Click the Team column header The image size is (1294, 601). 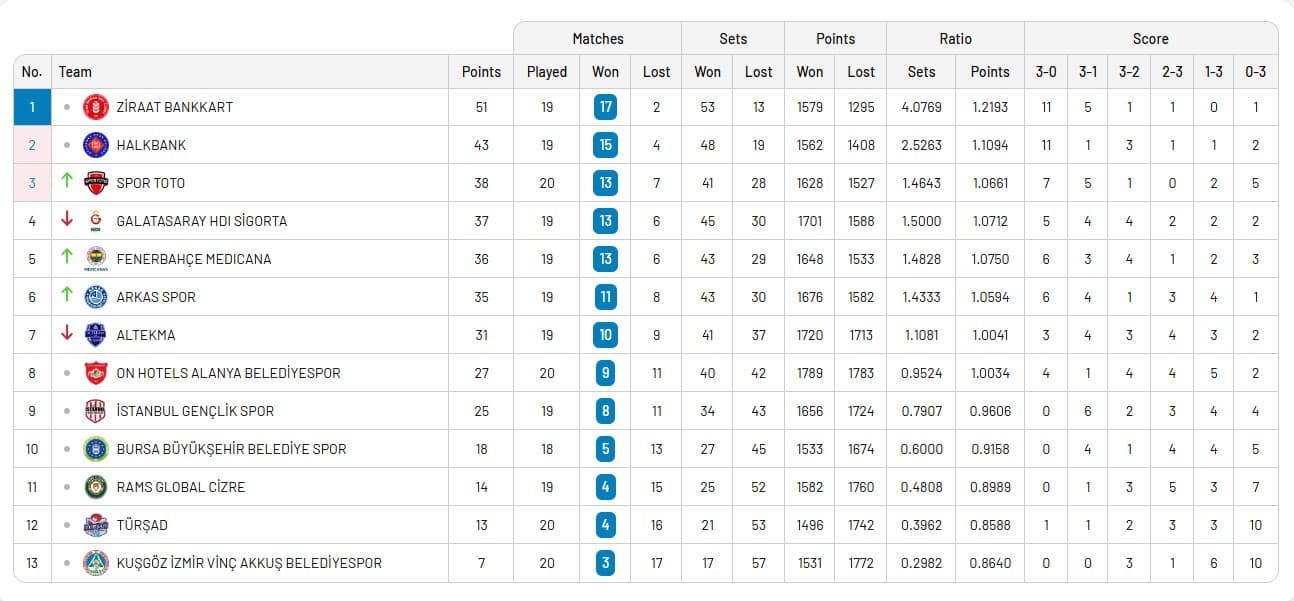coord(75,72)
